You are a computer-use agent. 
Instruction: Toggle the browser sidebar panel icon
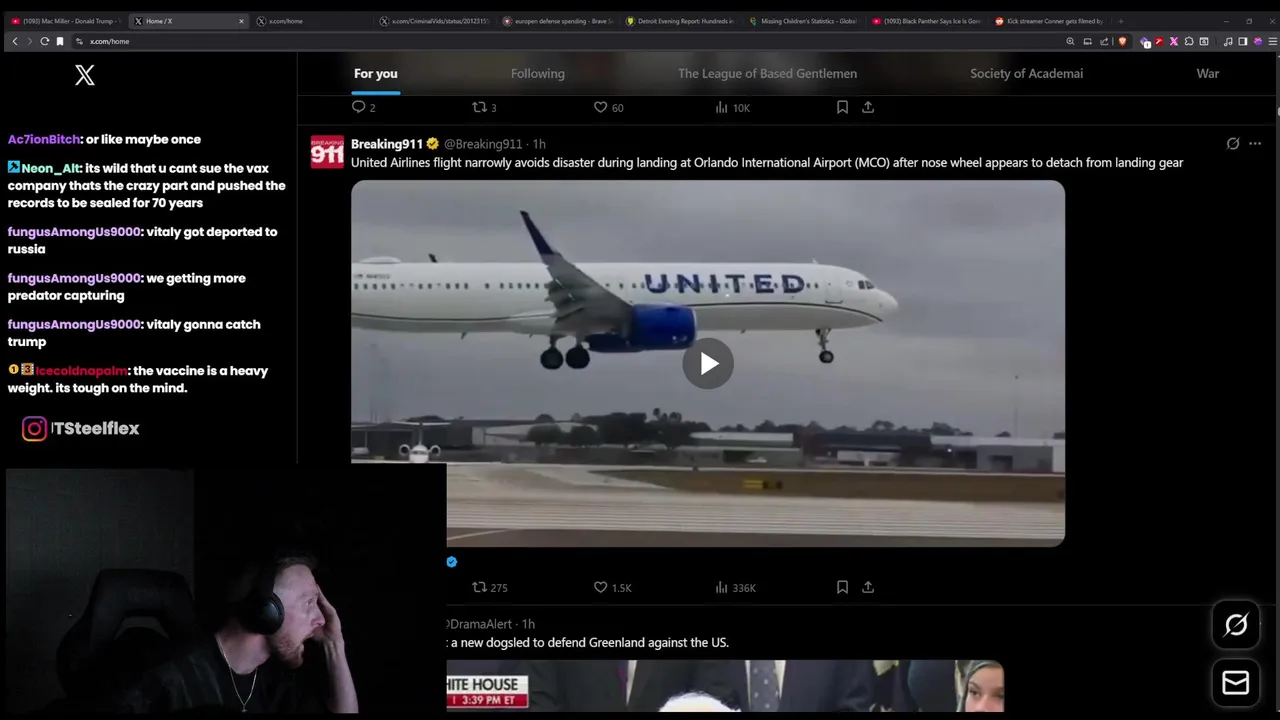(1243, 41)
